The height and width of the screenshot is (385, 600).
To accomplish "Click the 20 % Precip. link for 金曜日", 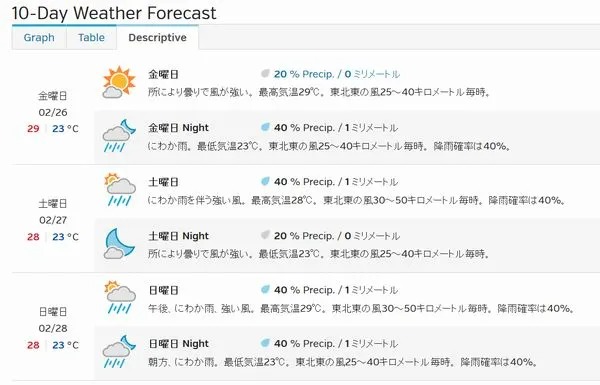I will (x=304, y=74).
